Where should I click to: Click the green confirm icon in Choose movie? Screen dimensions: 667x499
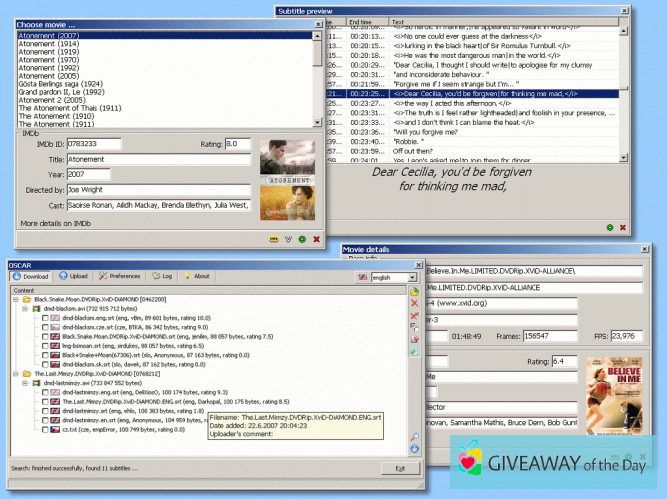pyautogui.click(x=302, y=239)
